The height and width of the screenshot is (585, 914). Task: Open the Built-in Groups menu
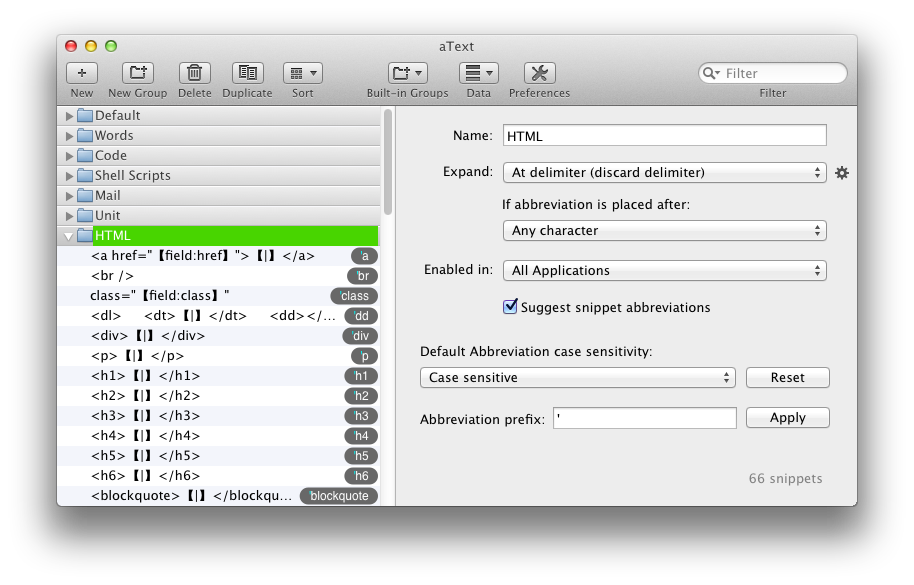tap(408, 73)
